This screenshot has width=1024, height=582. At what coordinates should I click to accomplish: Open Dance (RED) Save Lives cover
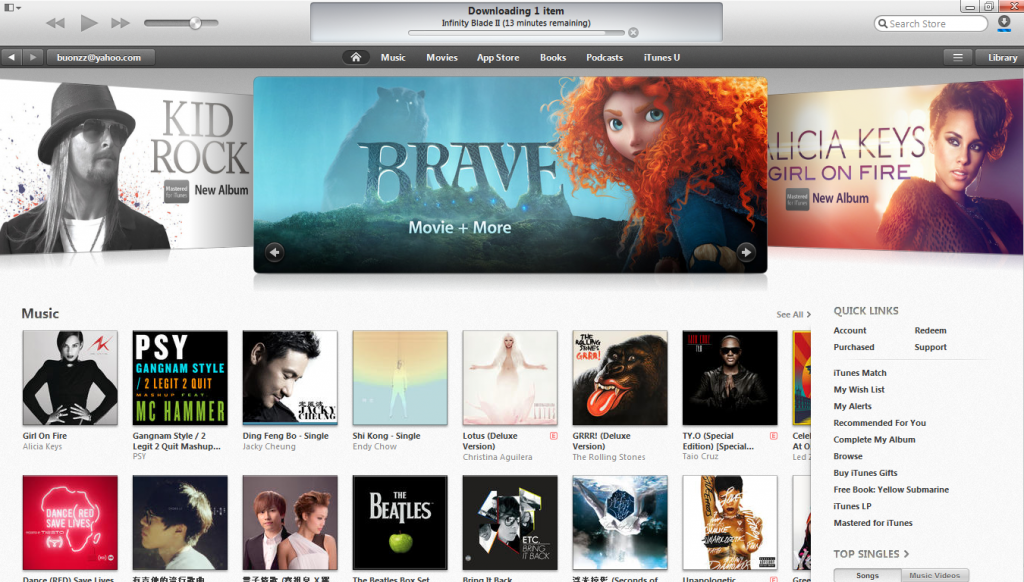pos(70,523)
